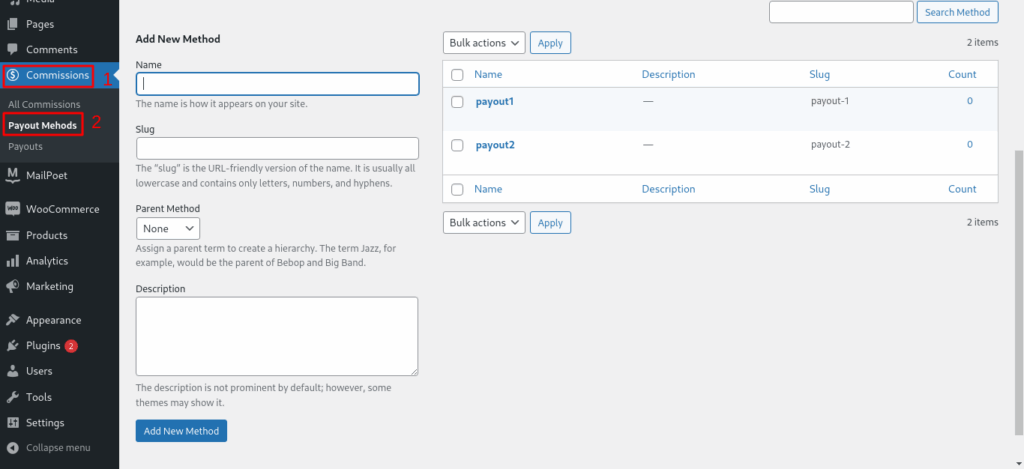Click the Search Method button

coord(957,12)
